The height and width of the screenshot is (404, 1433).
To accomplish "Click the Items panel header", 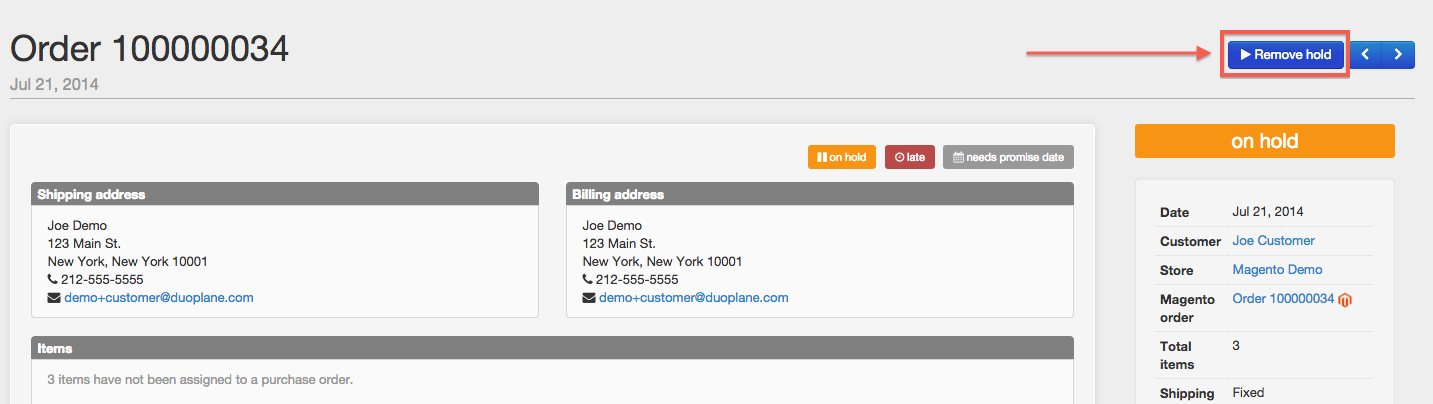I will coord(552,348).
